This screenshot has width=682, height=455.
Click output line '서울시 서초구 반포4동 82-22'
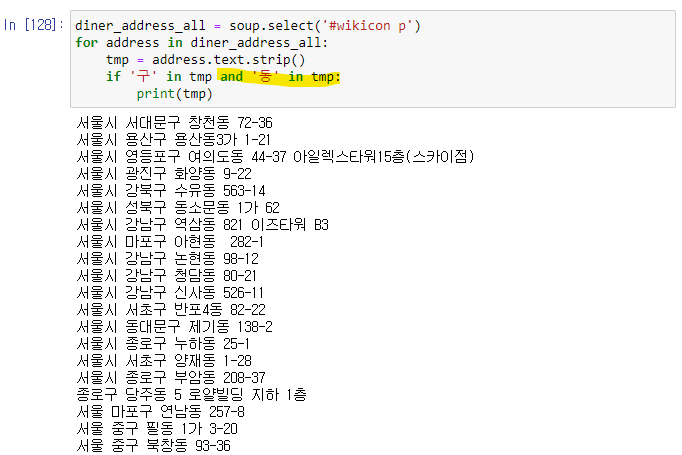pos(171,309)
